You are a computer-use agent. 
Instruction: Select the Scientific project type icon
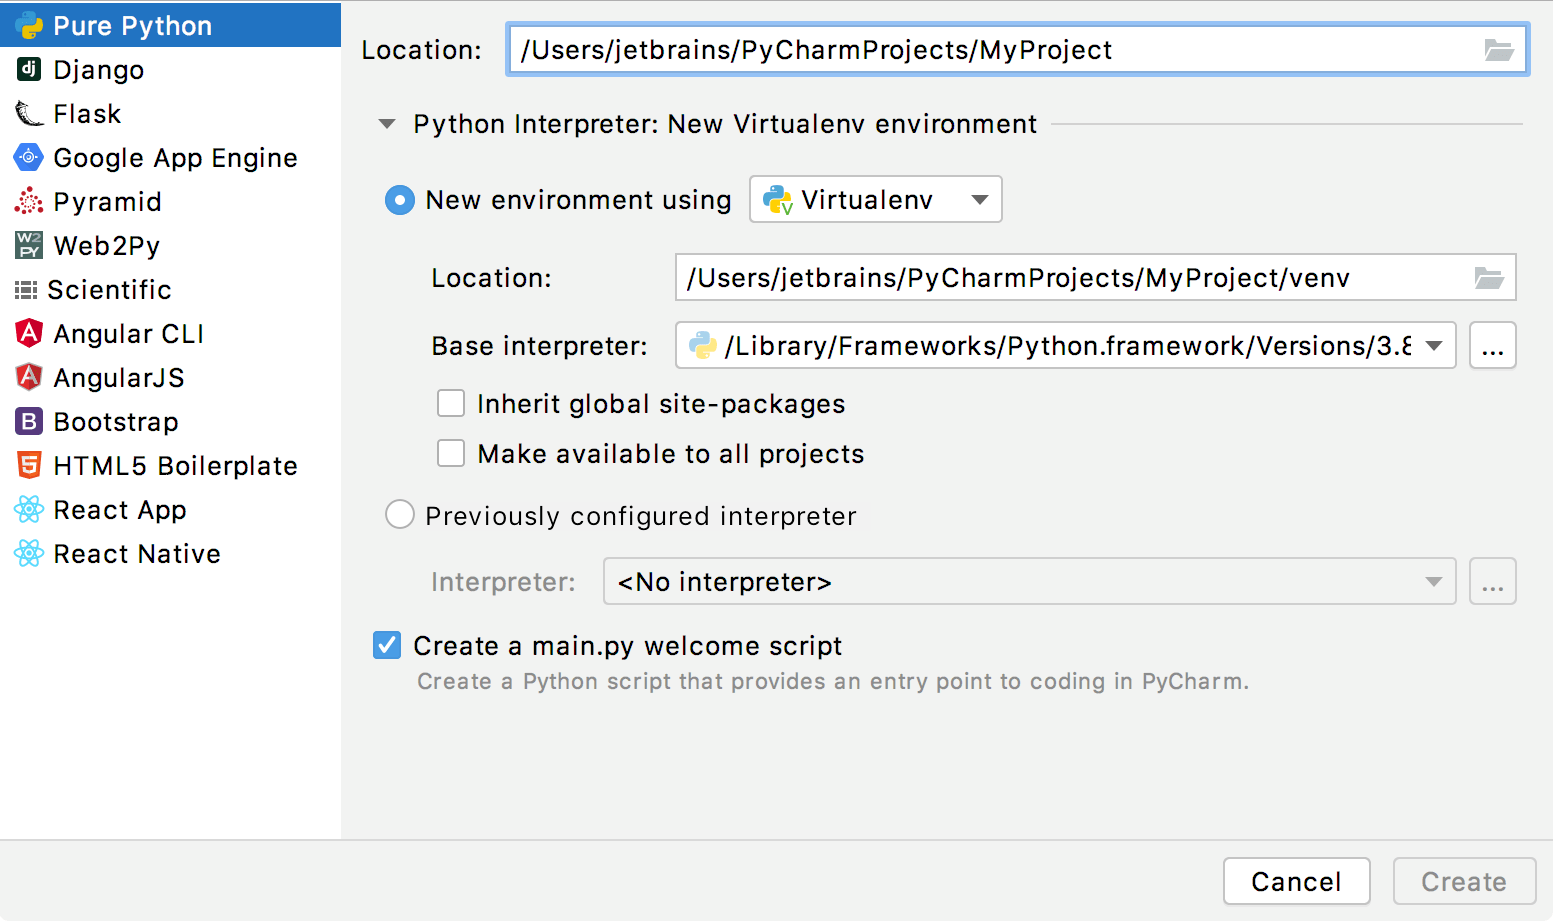pos(27,289)
